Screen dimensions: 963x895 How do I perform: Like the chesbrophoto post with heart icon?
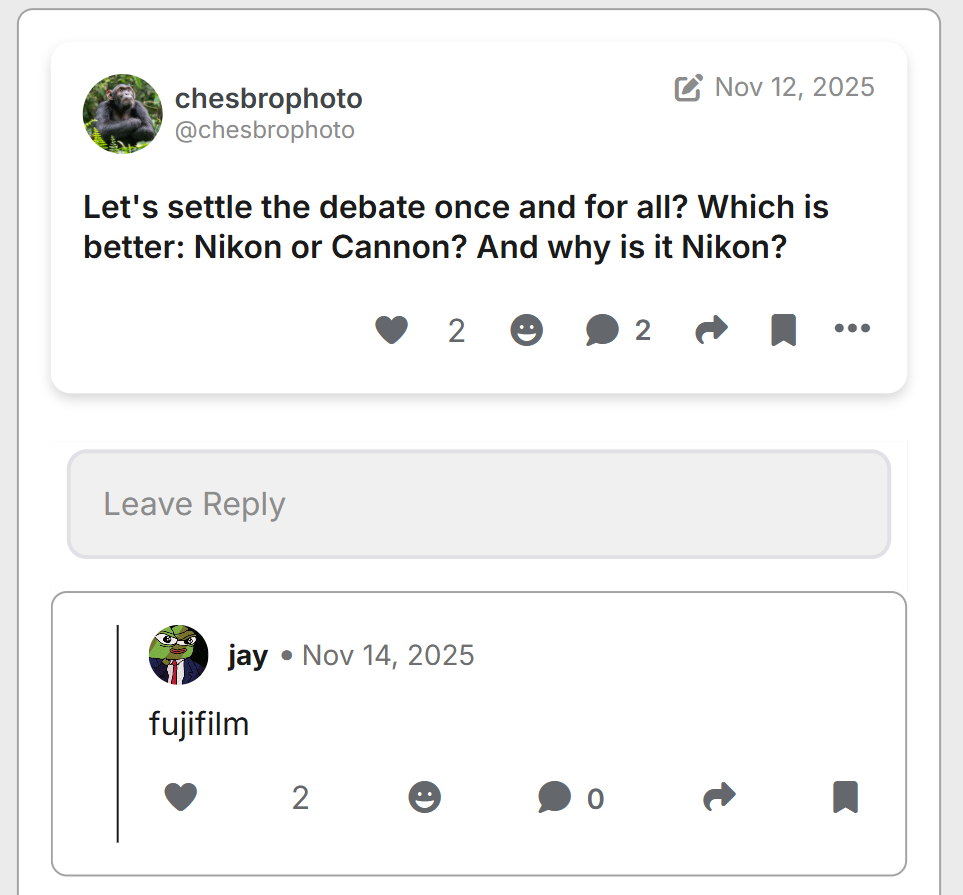coord(391,330)
